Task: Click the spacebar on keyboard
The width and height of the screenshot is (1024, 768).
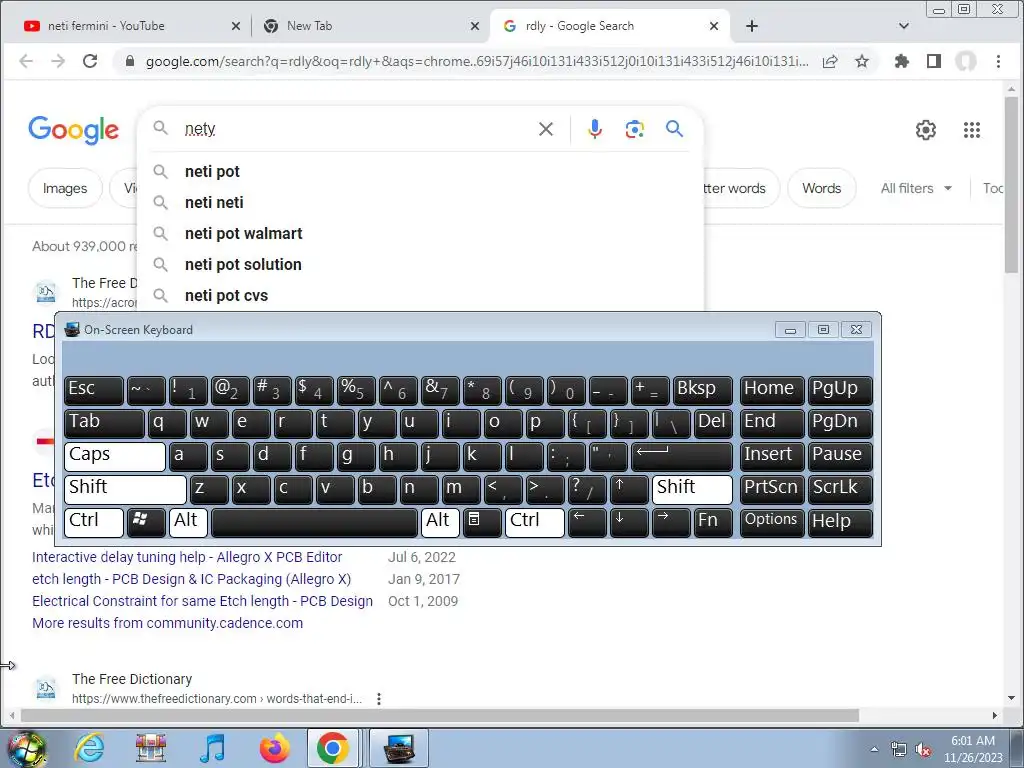Action: 314,522
